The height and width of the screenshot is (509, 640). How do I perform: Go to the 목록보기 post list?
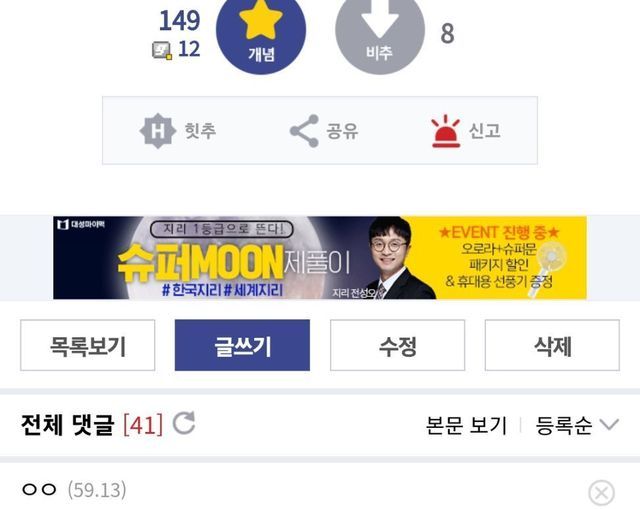87,345
